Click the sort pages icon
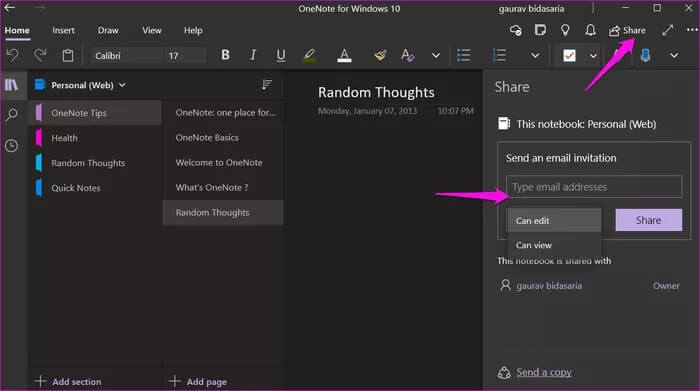The width and height of the screenshot is (700, 391). pos(267,84)
